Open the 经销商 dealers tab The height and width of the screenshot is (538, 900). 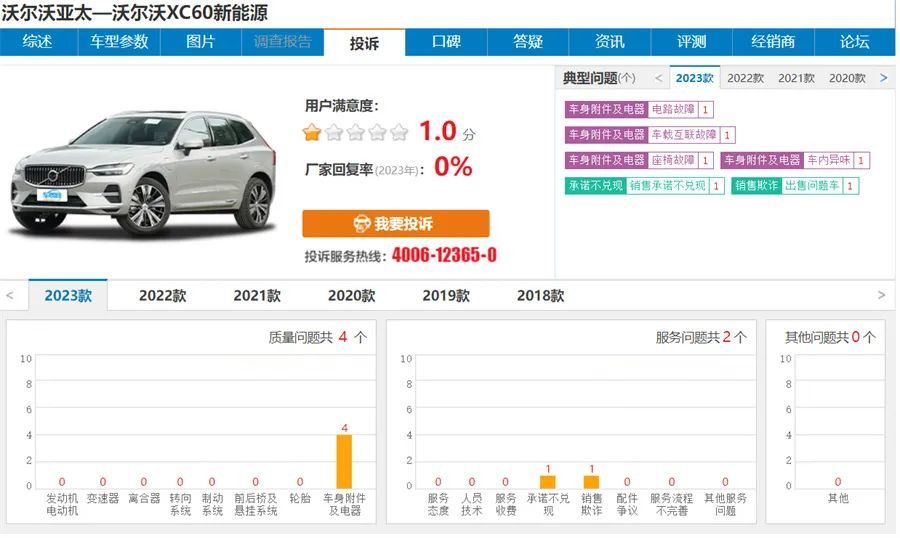click(773, 42)
